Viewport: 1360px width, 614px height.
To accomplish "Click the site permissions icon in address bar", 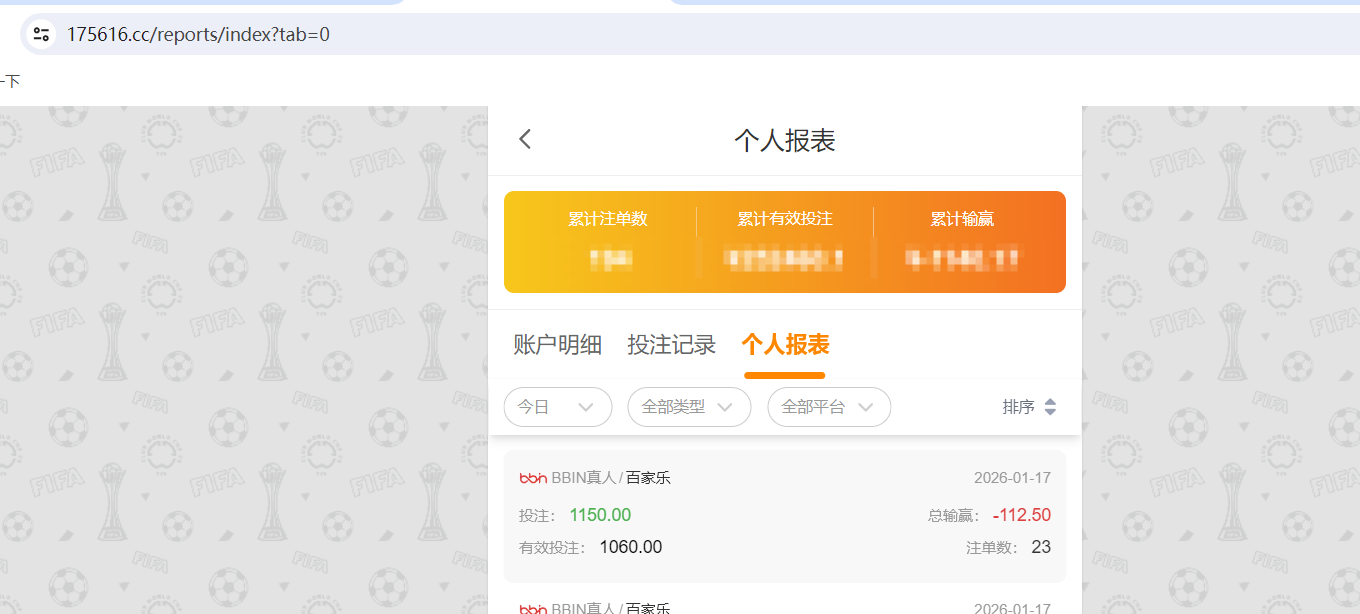I will (39, 33).
